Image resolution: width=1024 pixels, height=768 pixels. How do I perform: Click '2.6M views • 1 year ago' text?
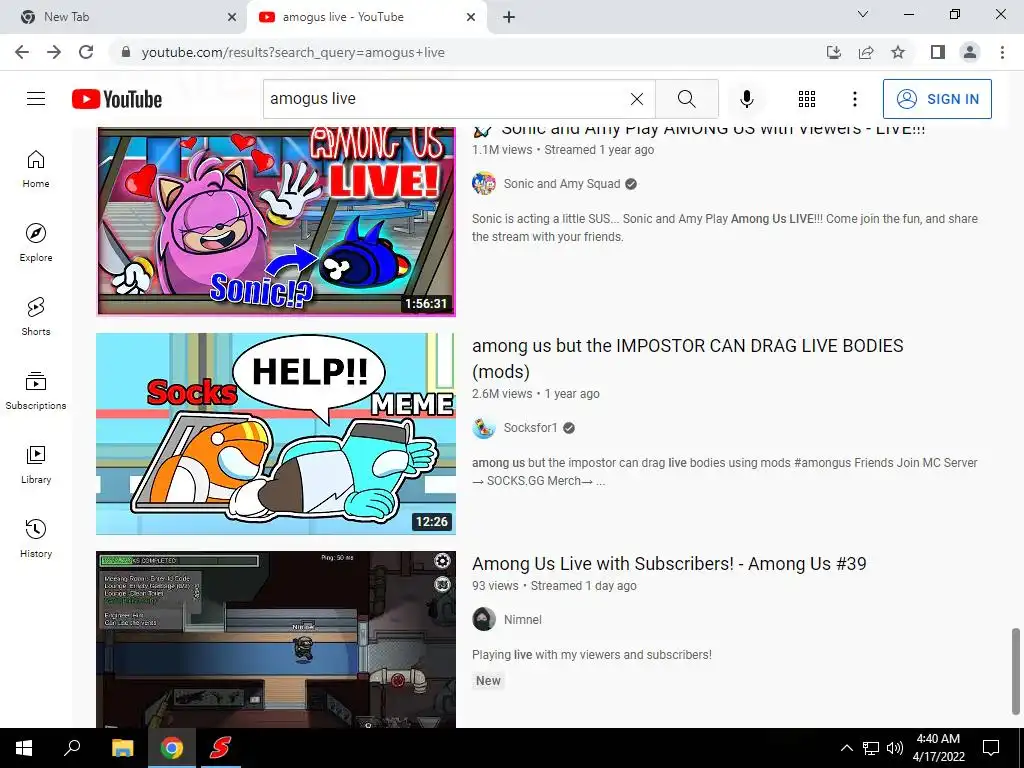pos(536,394)
